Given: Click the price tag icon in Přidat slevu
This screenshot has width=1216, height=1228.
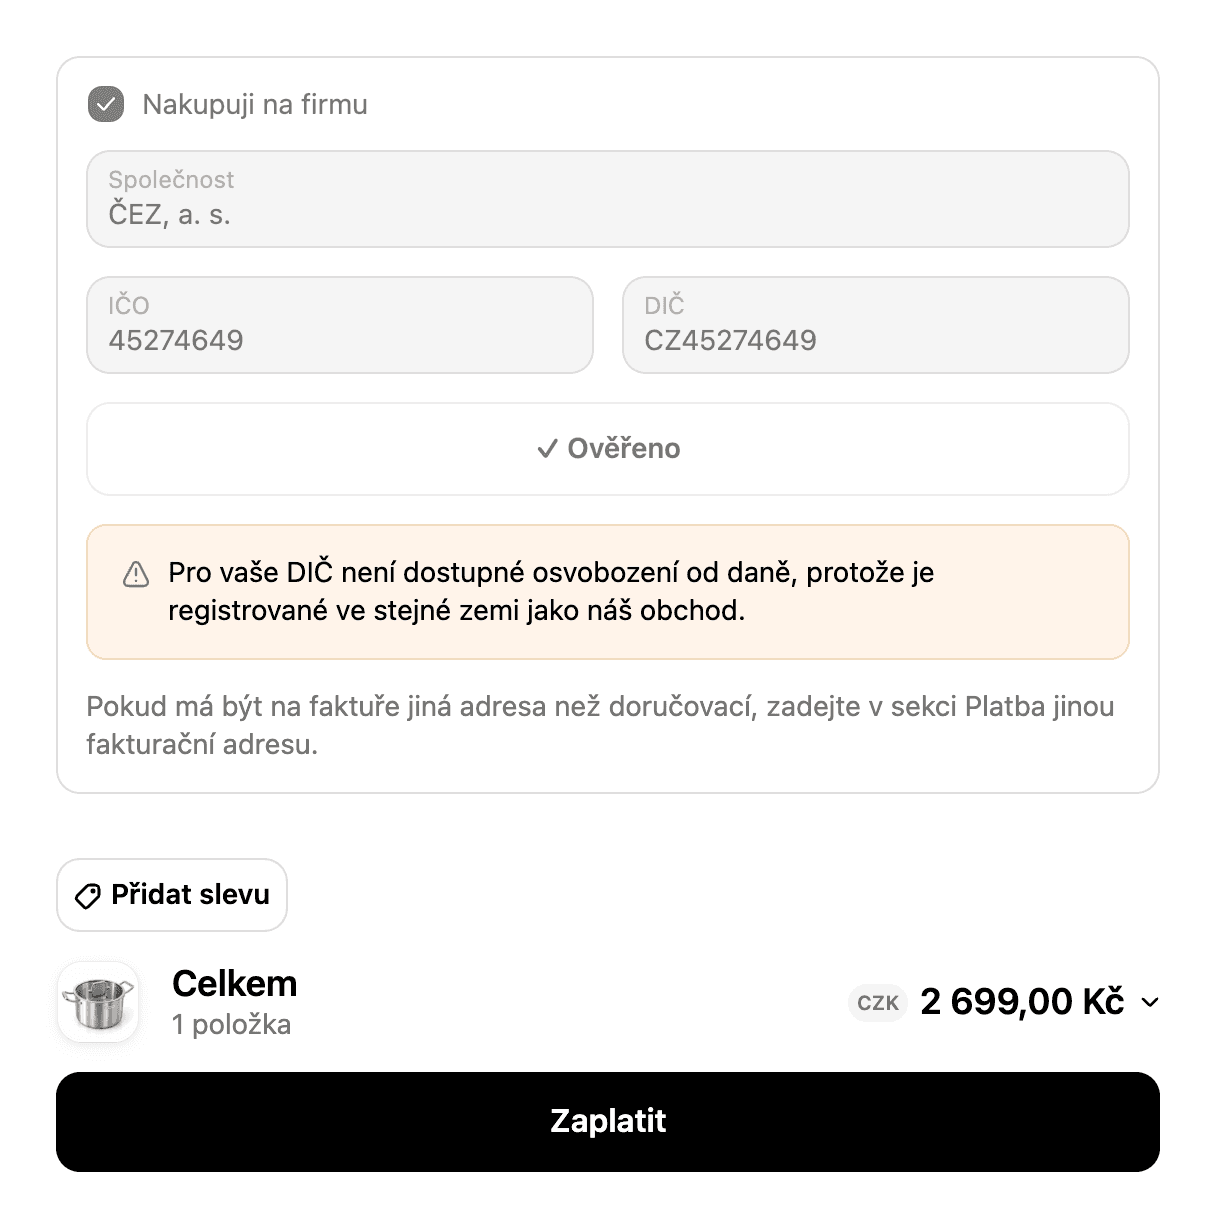Looking at the screenshot, I should tap(88, 896).
